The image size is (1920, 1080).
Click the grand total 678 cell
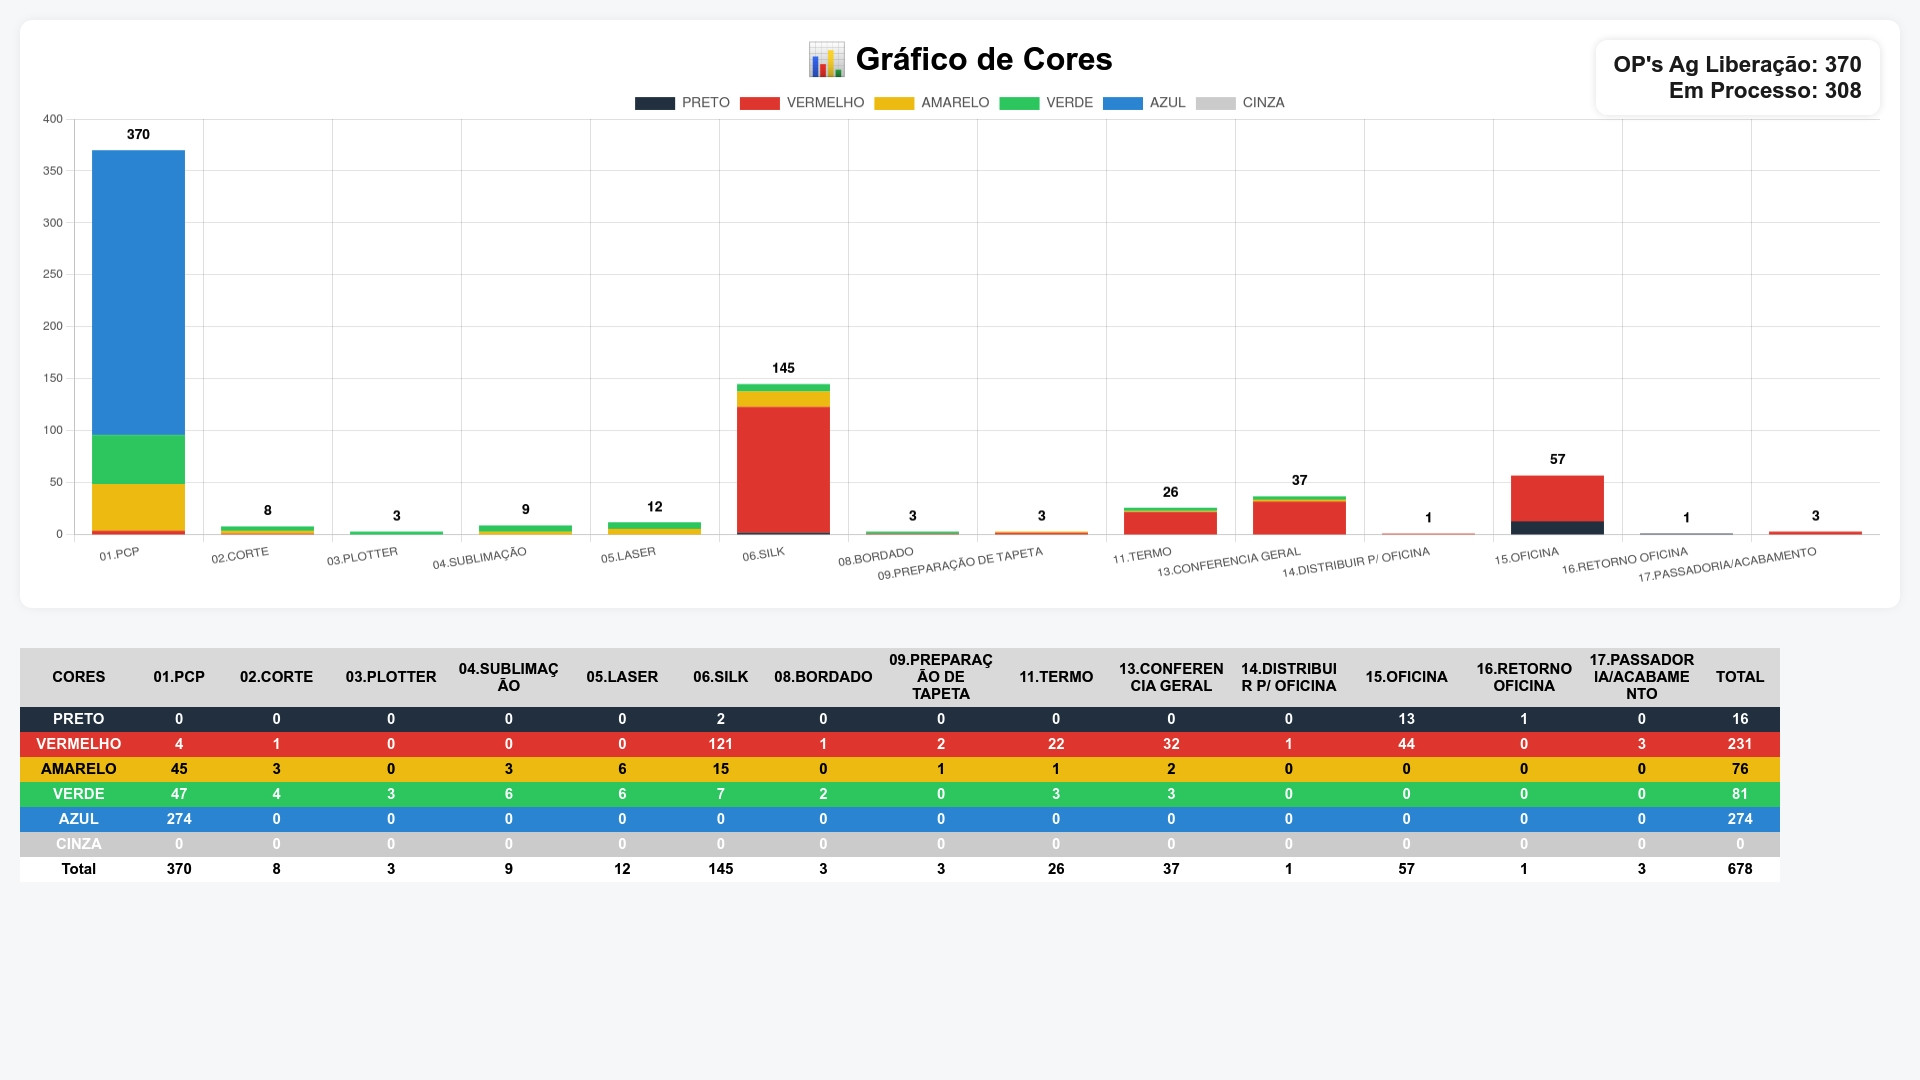click(x=1739, y=869)
